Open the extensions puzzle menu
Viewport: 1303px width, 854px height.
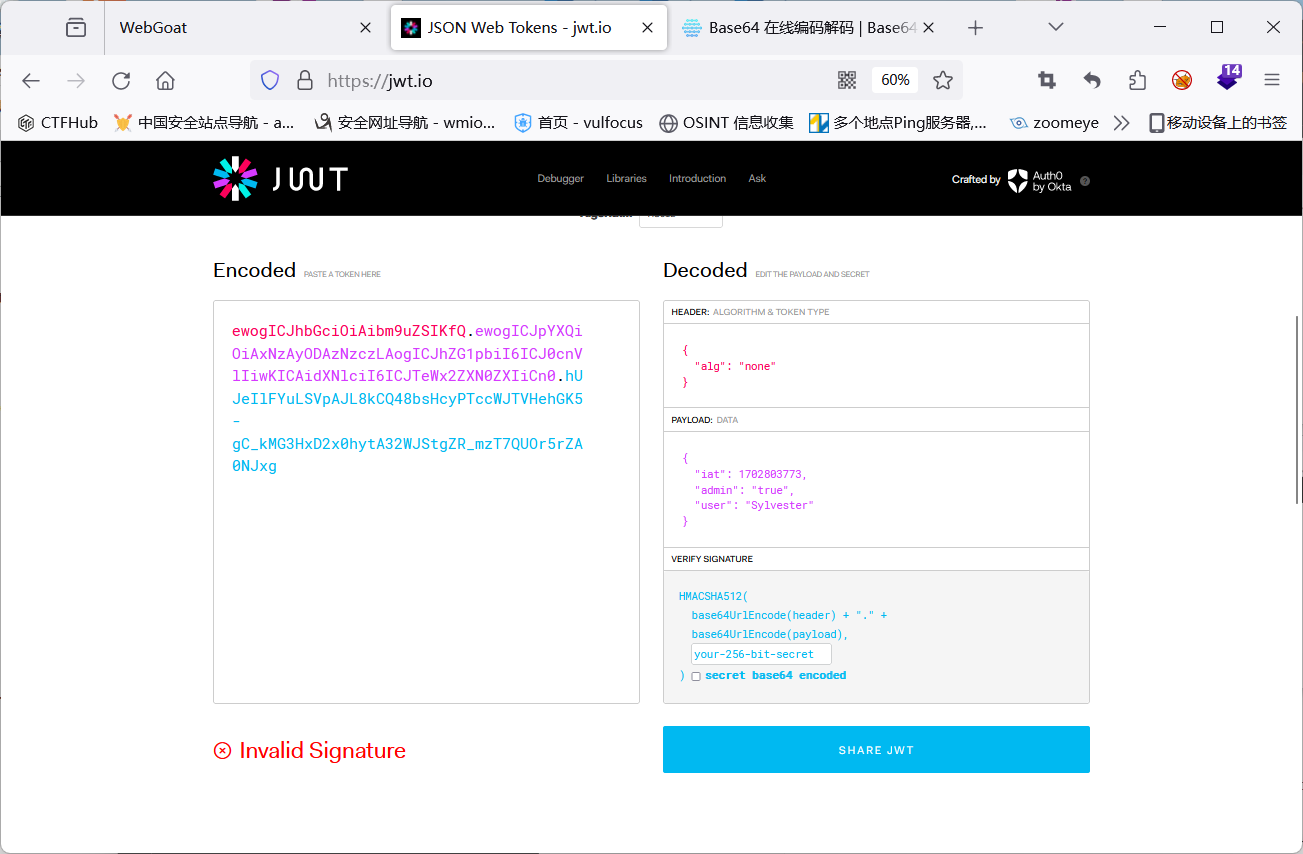click(1137, 81)
